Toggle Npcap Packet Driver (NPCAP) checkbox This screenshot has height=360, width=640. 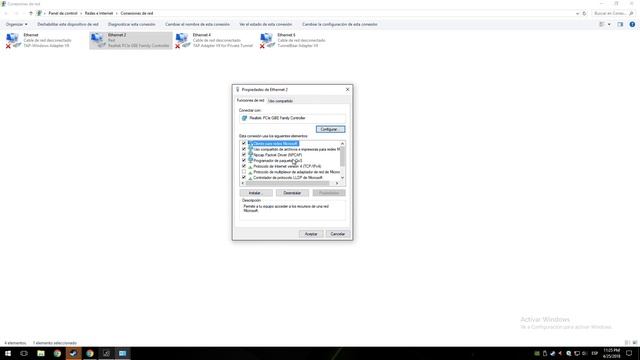(244, 155)
